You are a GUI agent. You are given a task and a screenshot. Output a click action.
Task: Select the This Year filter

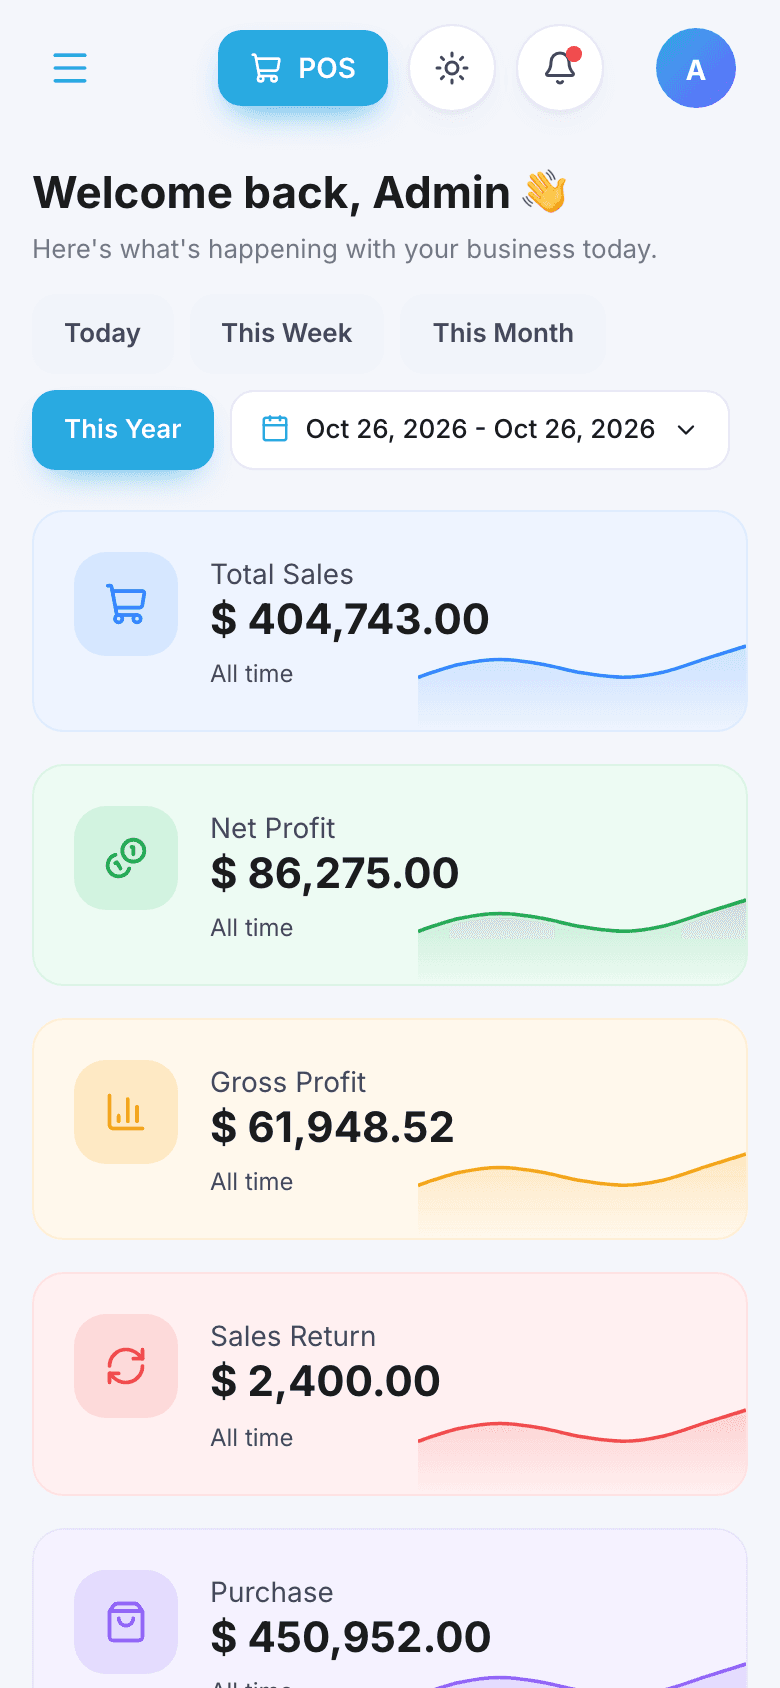[123, 430]
